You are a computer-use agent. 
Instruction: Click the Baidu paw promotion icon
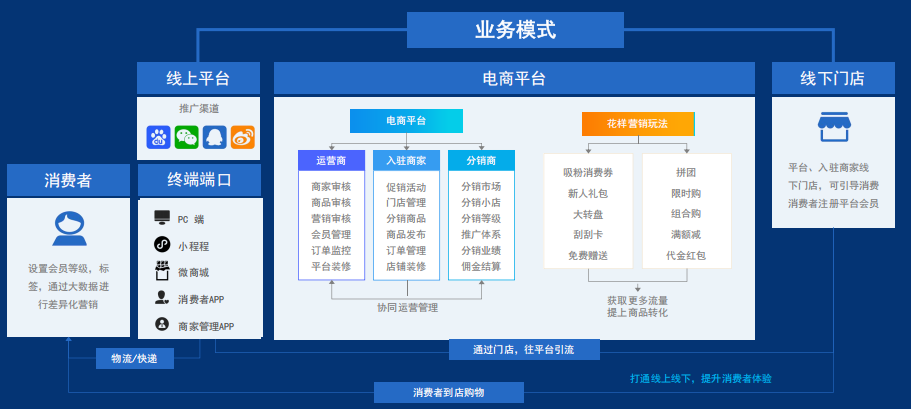coord(158,137)
